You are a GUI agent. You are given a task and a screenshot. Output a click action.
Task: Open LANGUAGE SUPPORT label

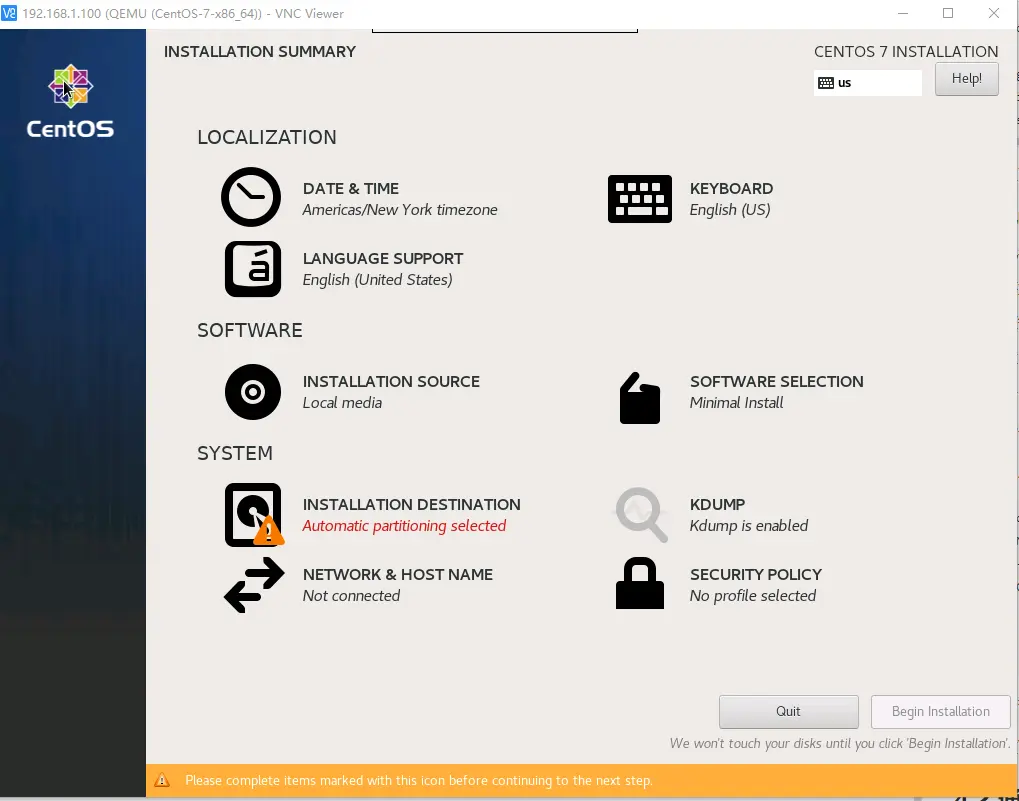(x=383, y=259)
